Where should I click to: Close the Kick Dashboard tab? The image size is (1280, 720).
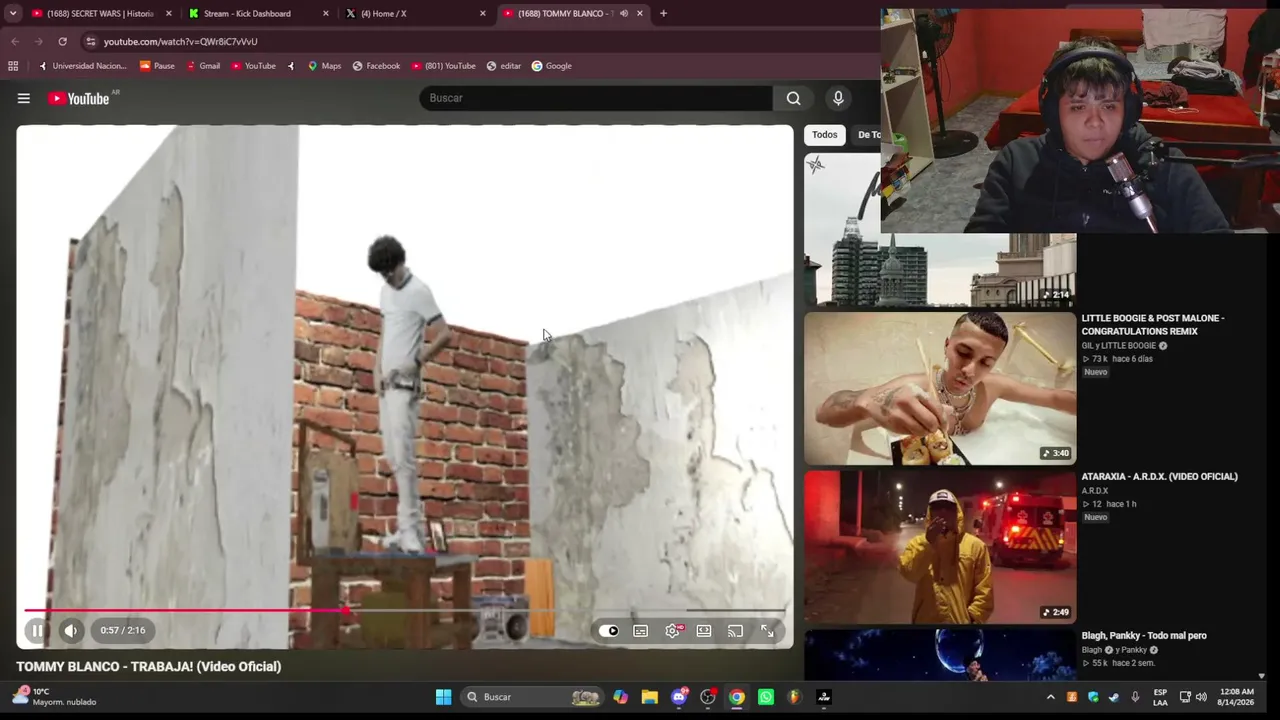(326, 14)
